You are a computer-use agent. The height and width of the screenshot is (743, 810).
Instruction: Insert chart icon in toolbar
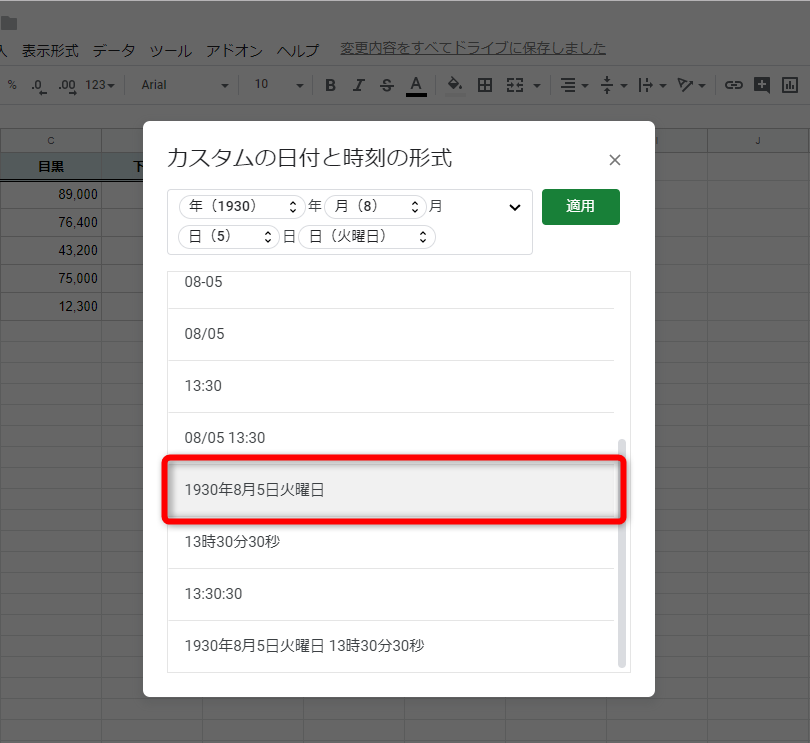tap(790, 85)
